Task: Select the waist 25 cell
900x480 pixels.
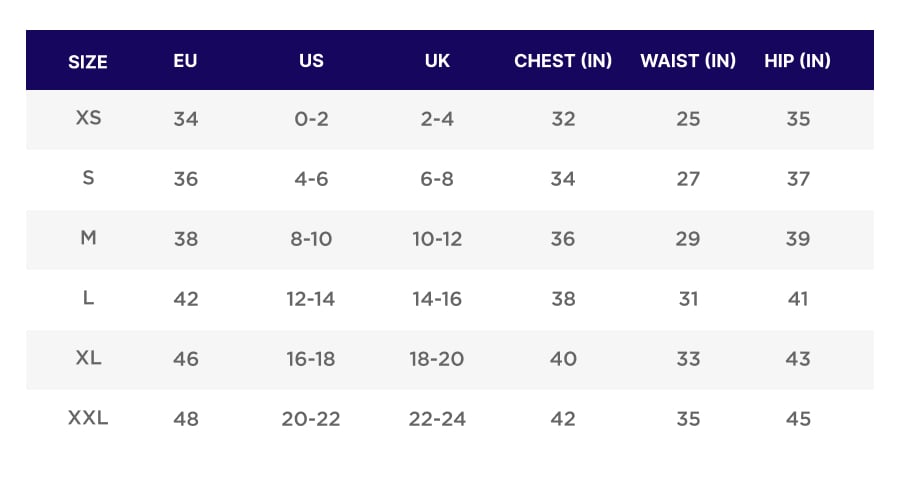Action: pyautogui.click(x=688, y=119)
